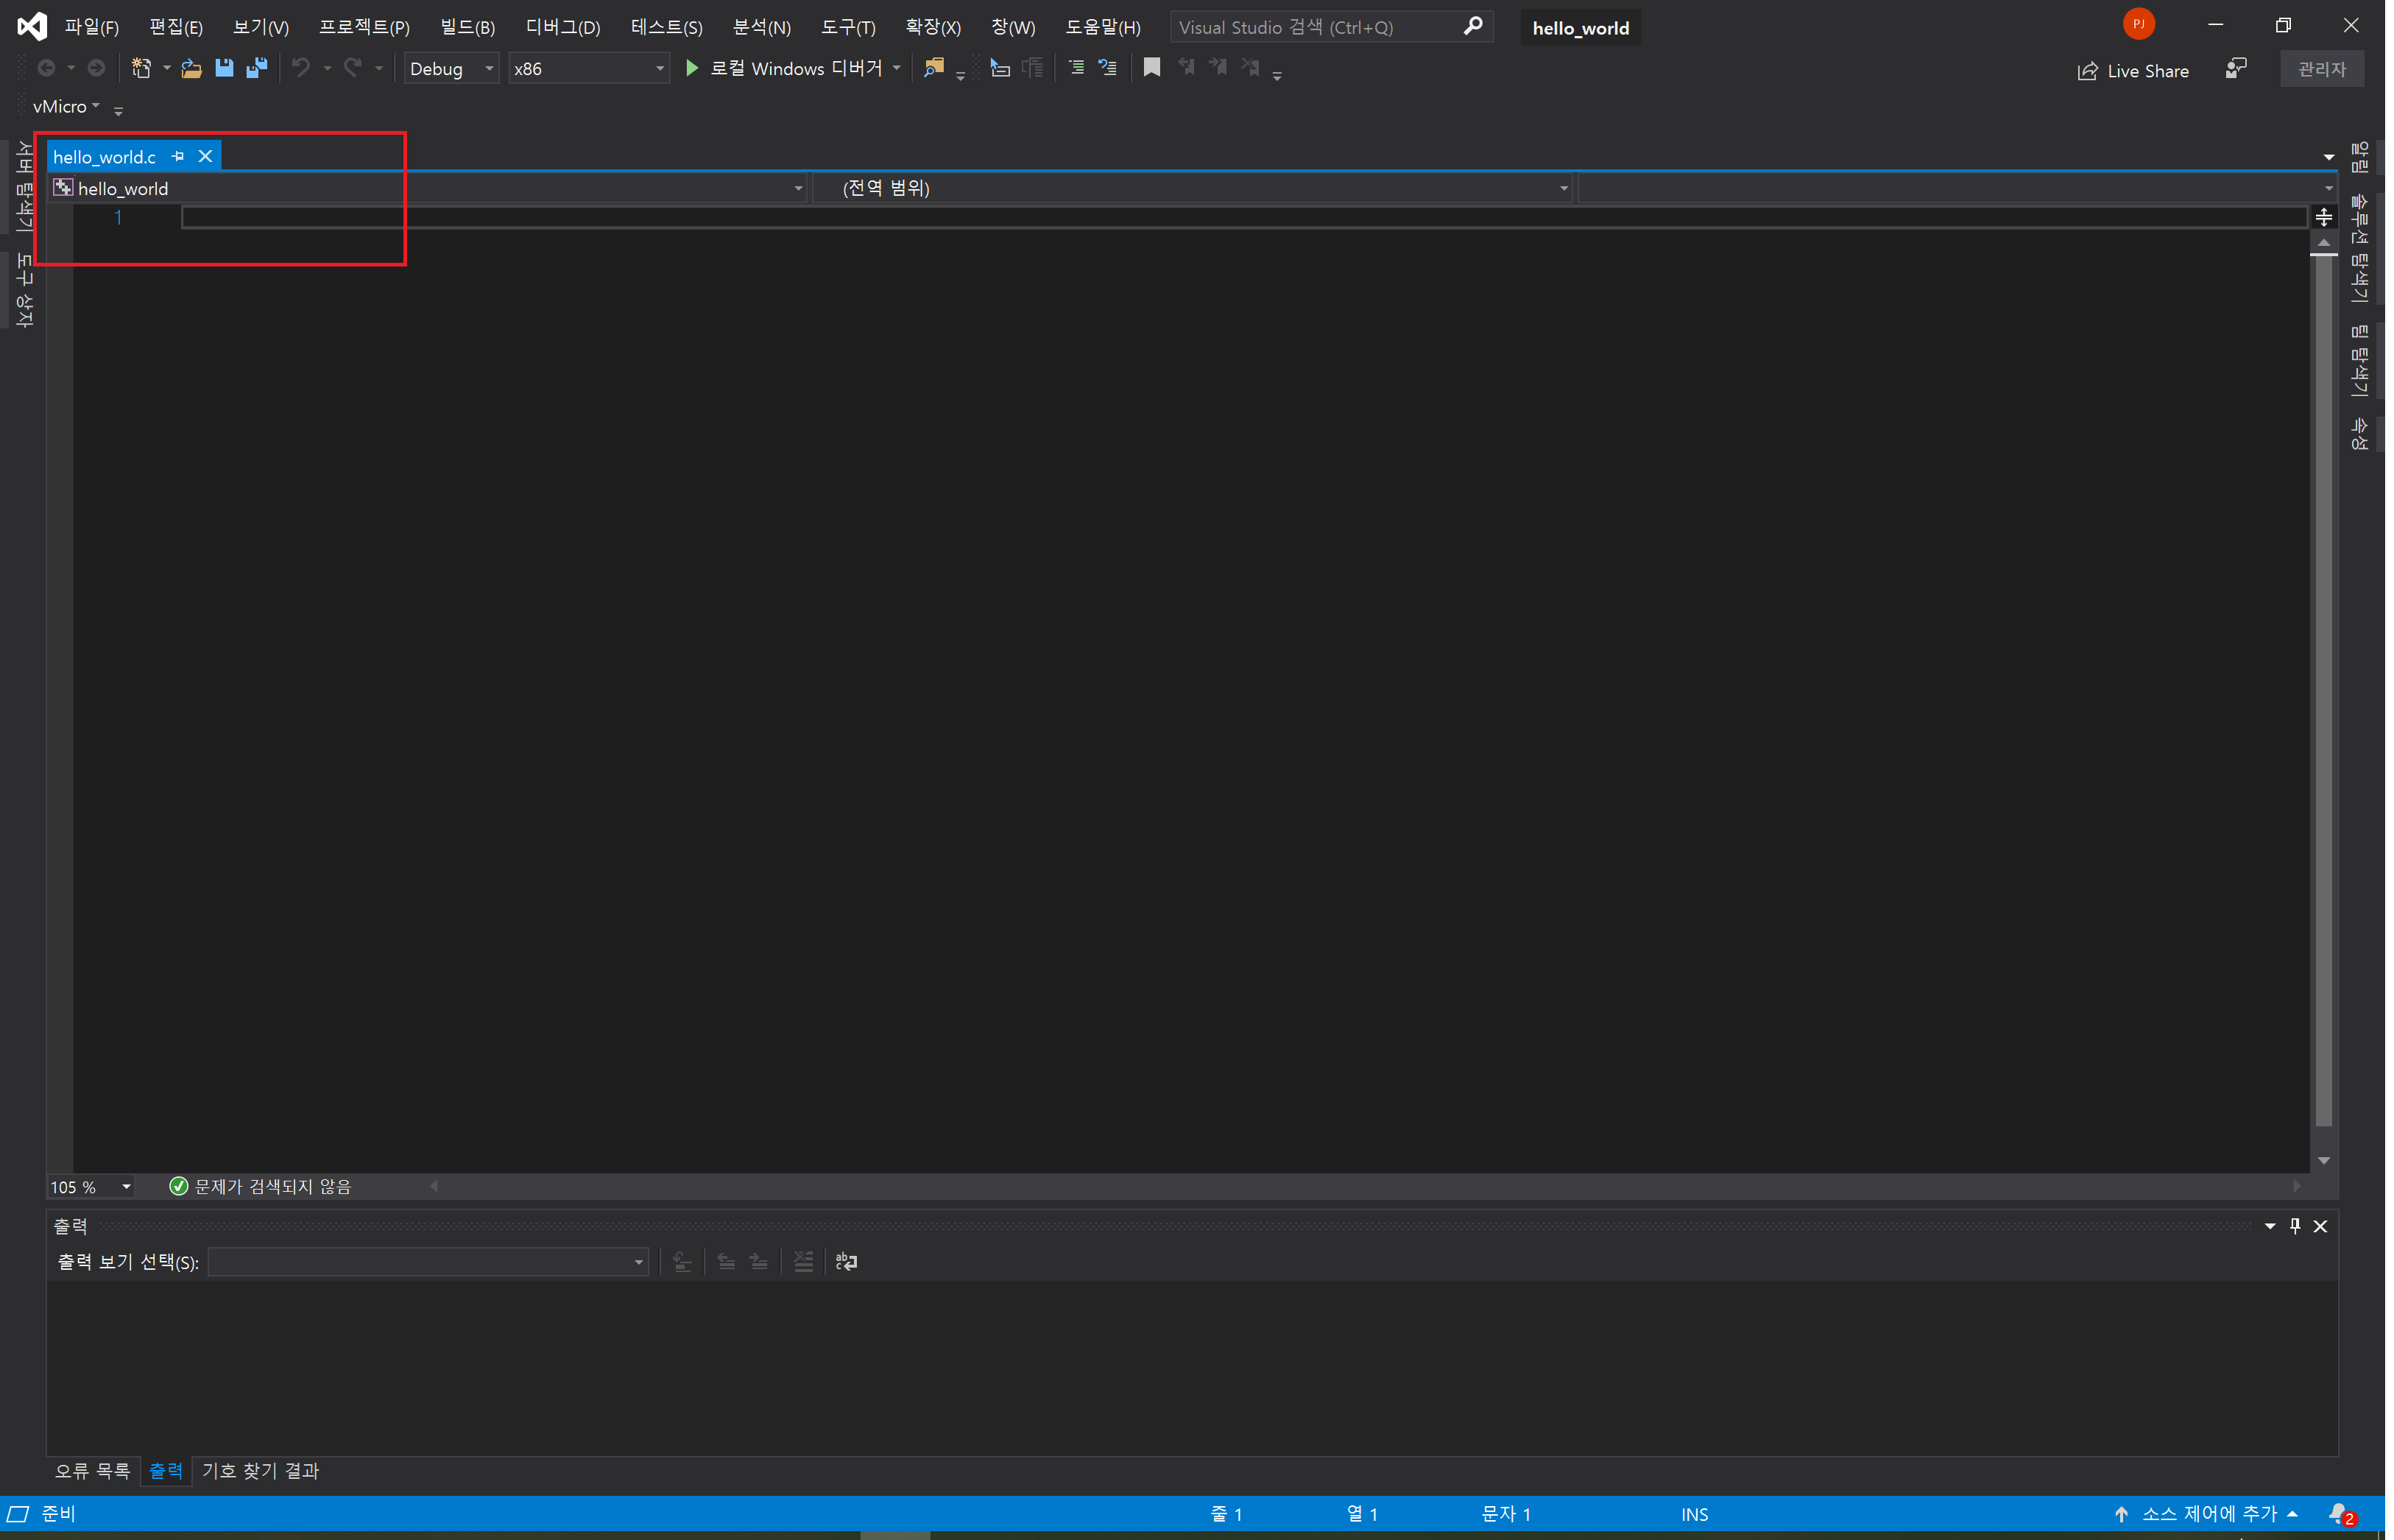This screenshot has width=2394, height=1540.
Task: Click the Live Share button
Action: (x=2133, y=71)
